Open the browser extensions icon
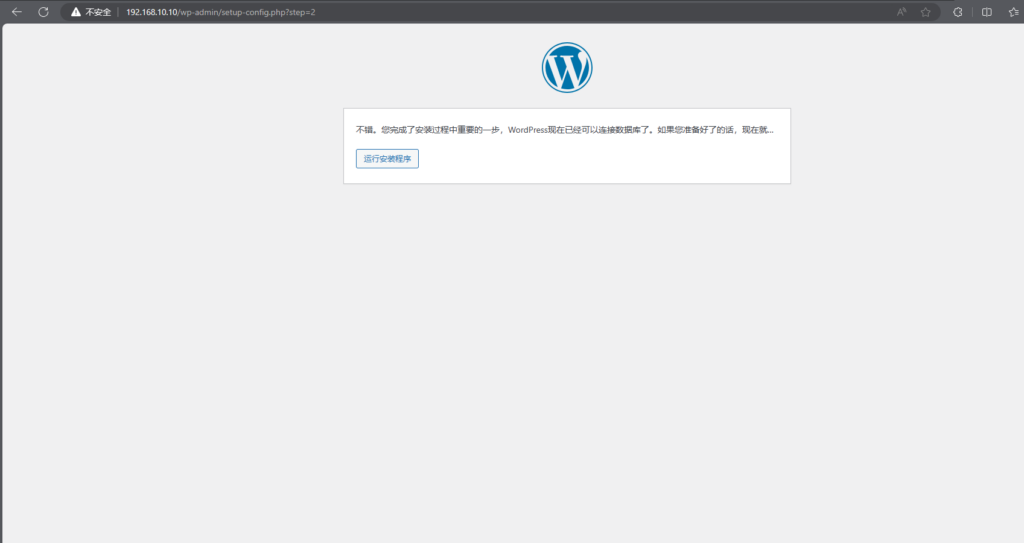Screen dimensions: 1024x543 [957, 12]
